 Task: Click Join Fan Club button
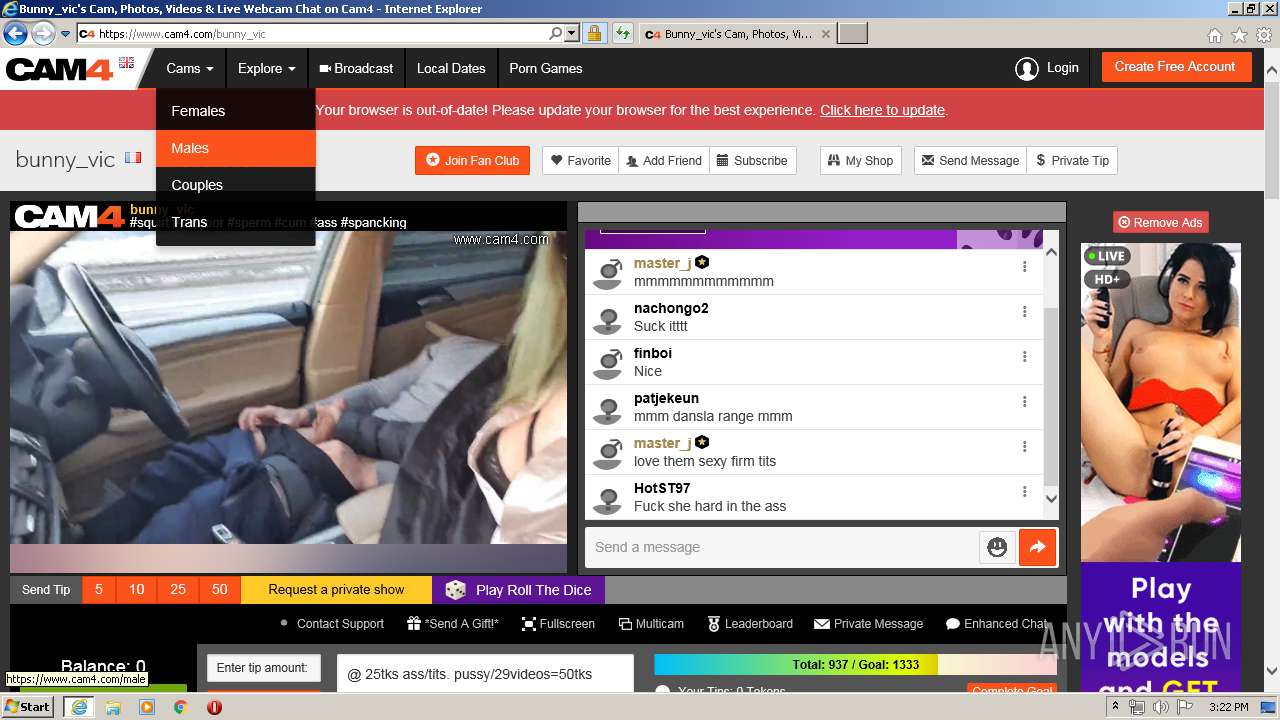tap(472, 160)
